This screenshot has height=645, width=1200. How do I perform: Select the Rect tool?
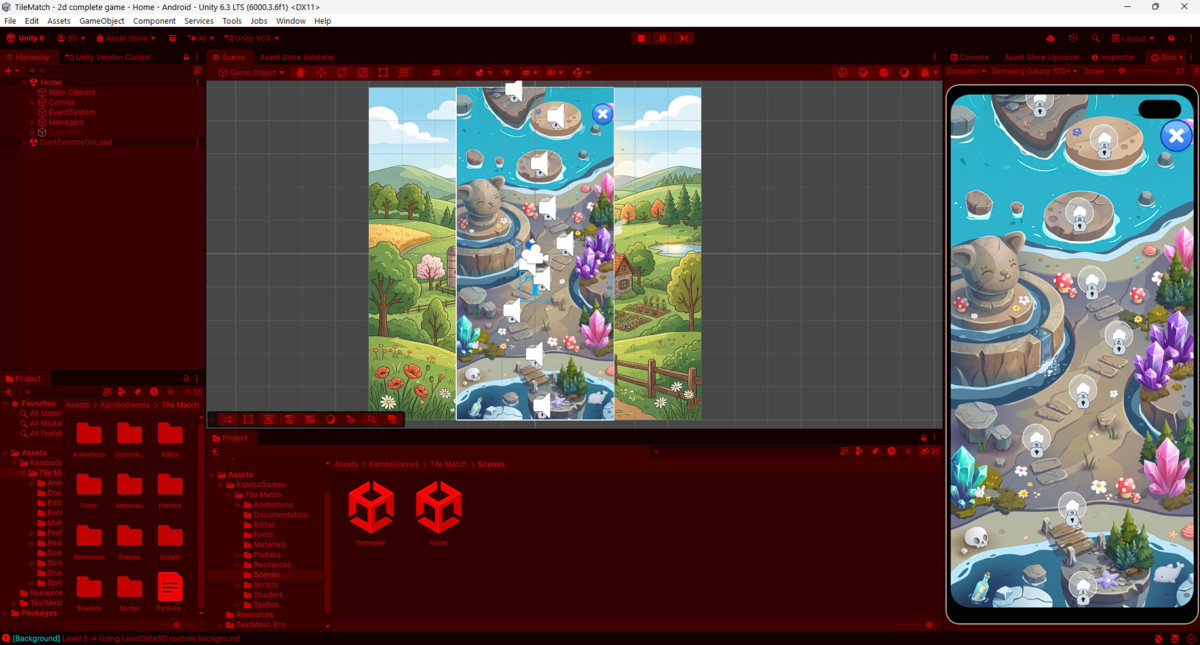383,72
